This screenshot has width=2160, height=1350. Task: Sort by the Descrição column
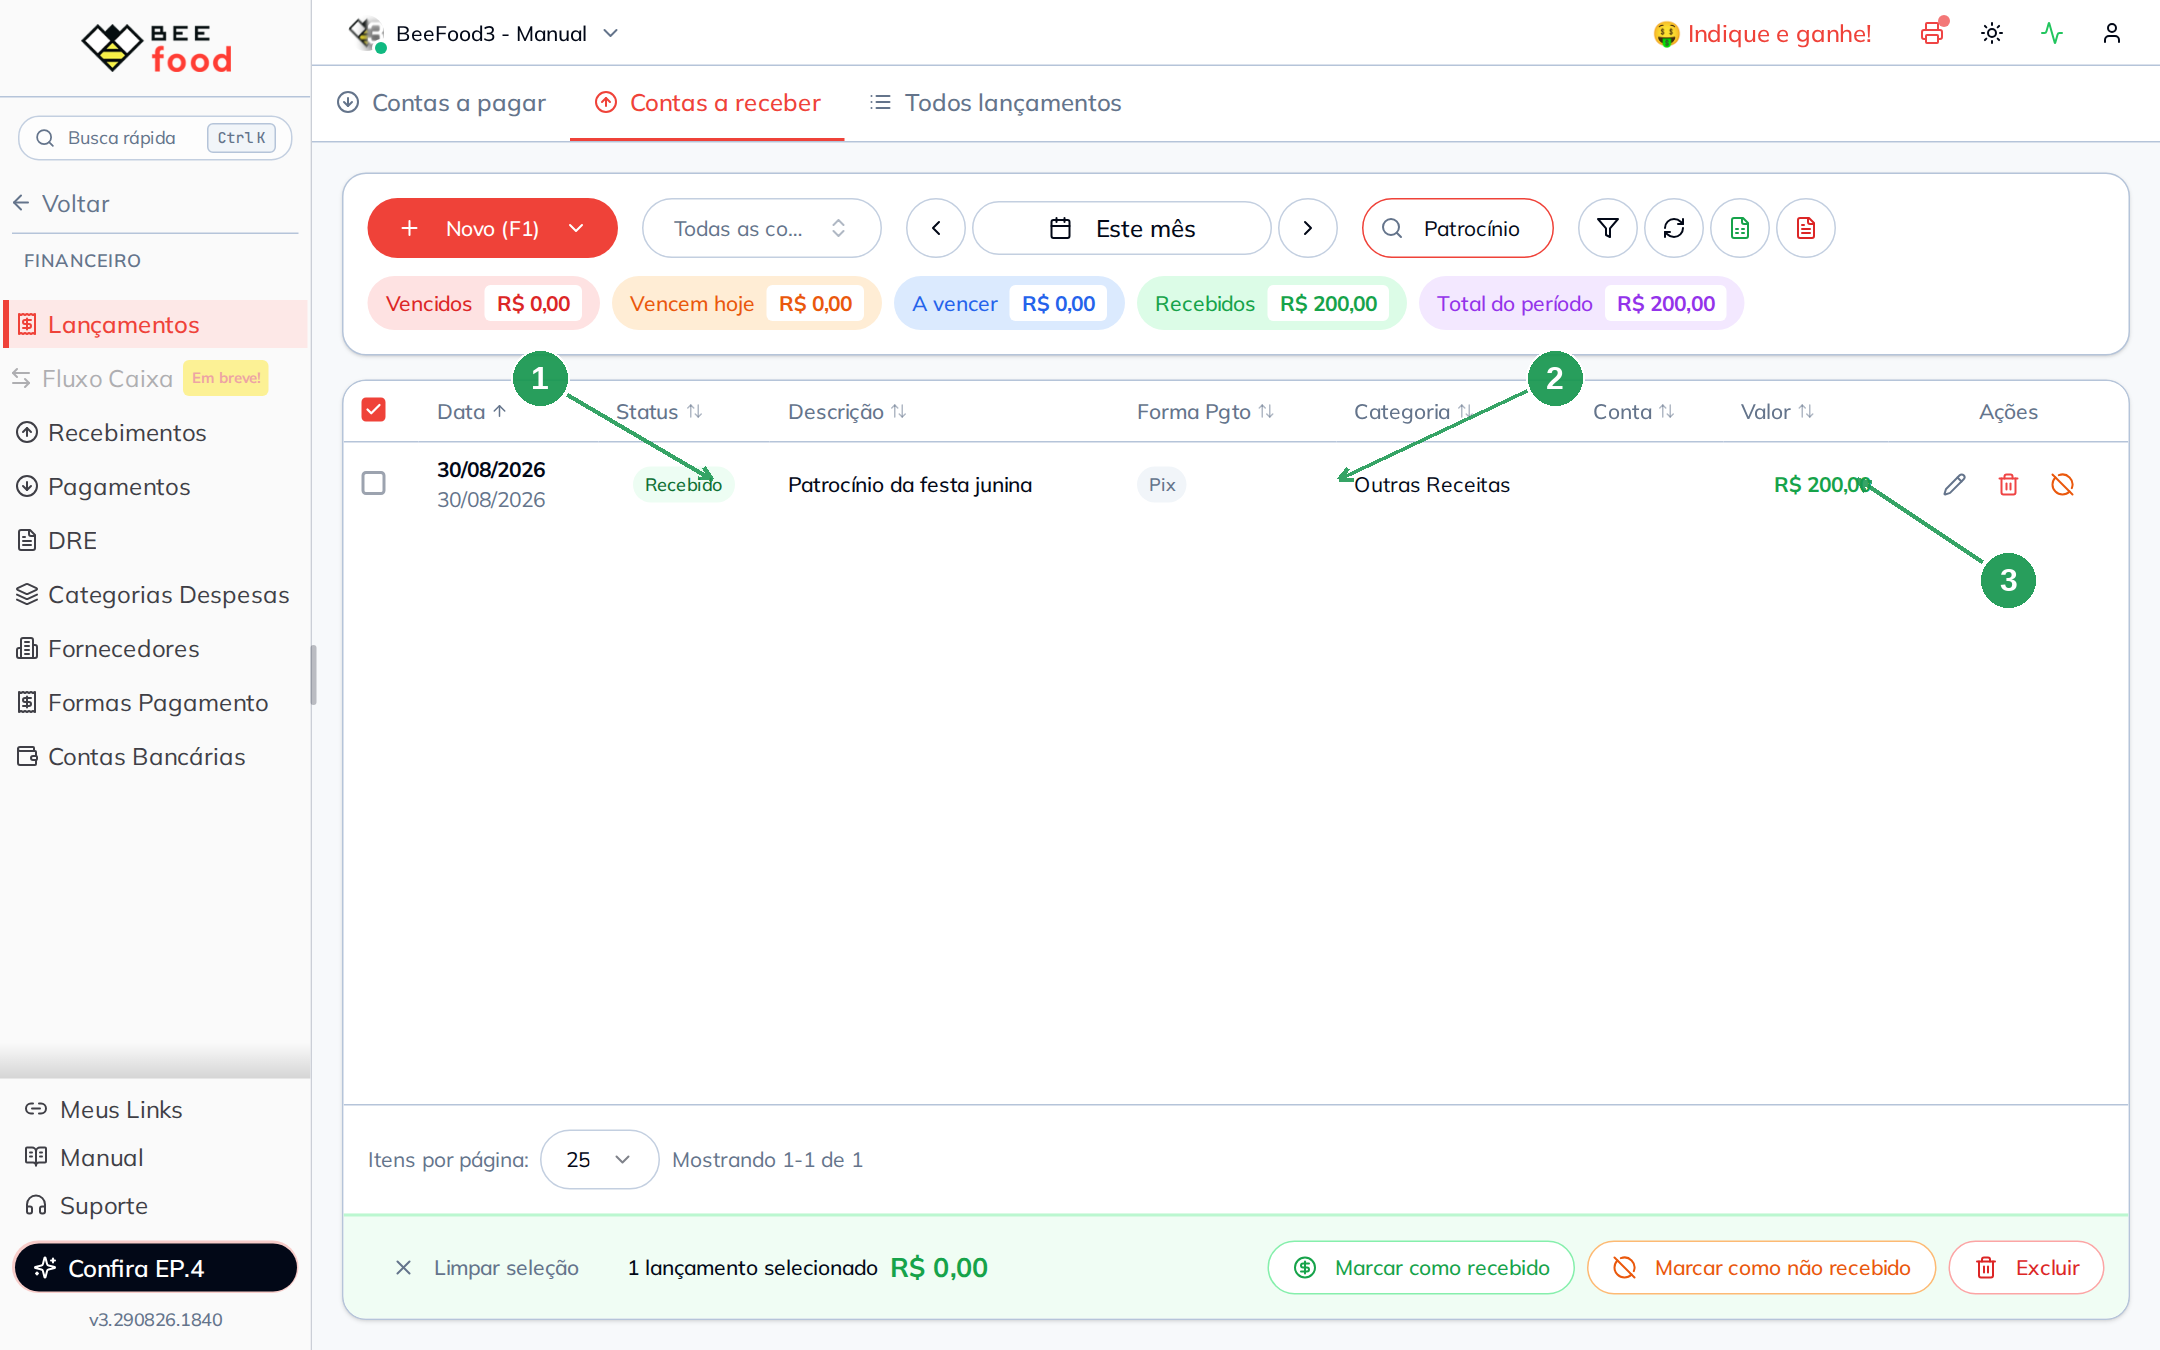848,412
